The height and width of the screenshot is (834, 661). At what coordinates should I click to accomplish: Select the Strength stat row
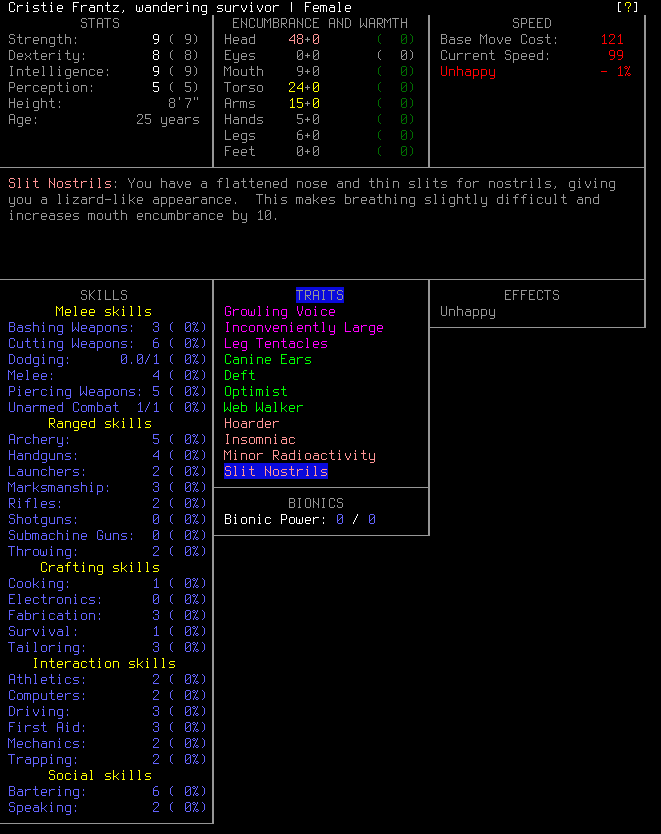click(103, 39)
